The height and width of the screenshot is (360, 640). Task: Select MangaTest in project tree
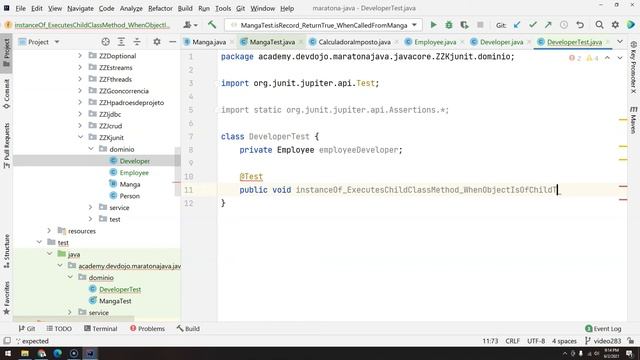coord(115,301)
